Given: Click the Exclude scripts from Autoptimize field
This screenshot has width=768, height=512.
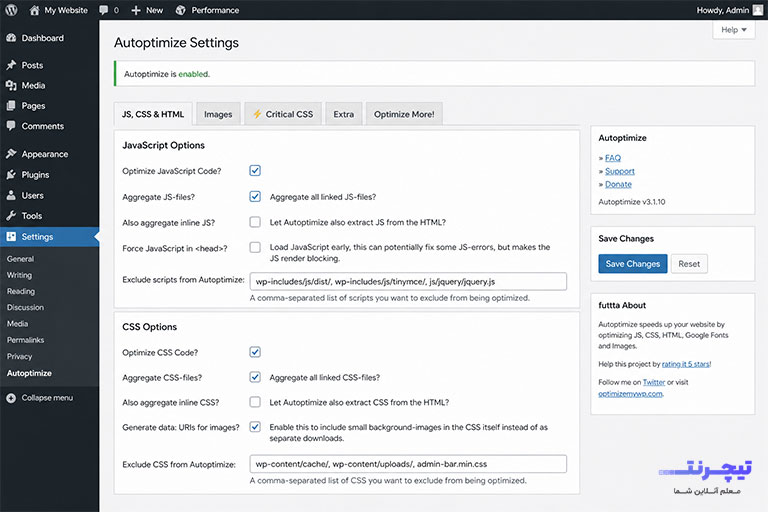Looking at the screenshot, I should click(408, 282).
